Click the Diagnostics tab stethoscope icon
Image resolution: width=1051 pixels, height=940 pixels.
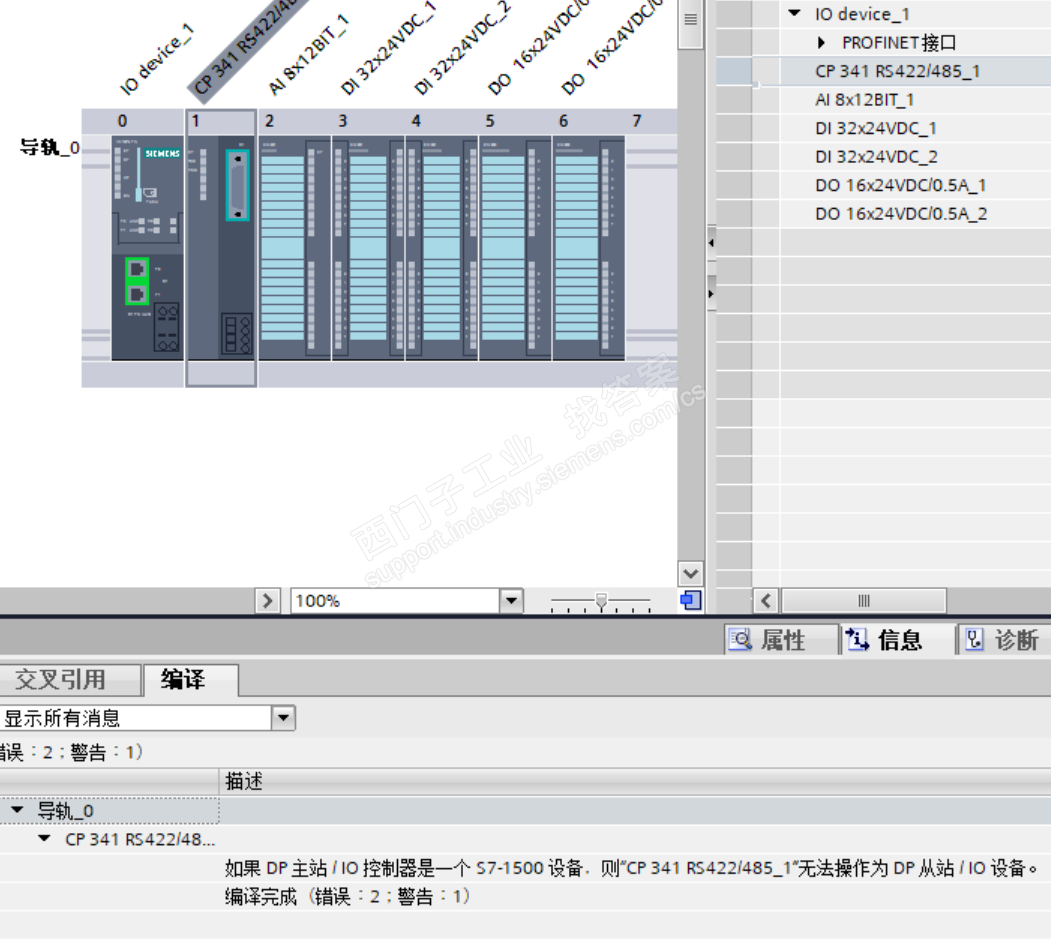pyautogui.click(x=974, y=640)
